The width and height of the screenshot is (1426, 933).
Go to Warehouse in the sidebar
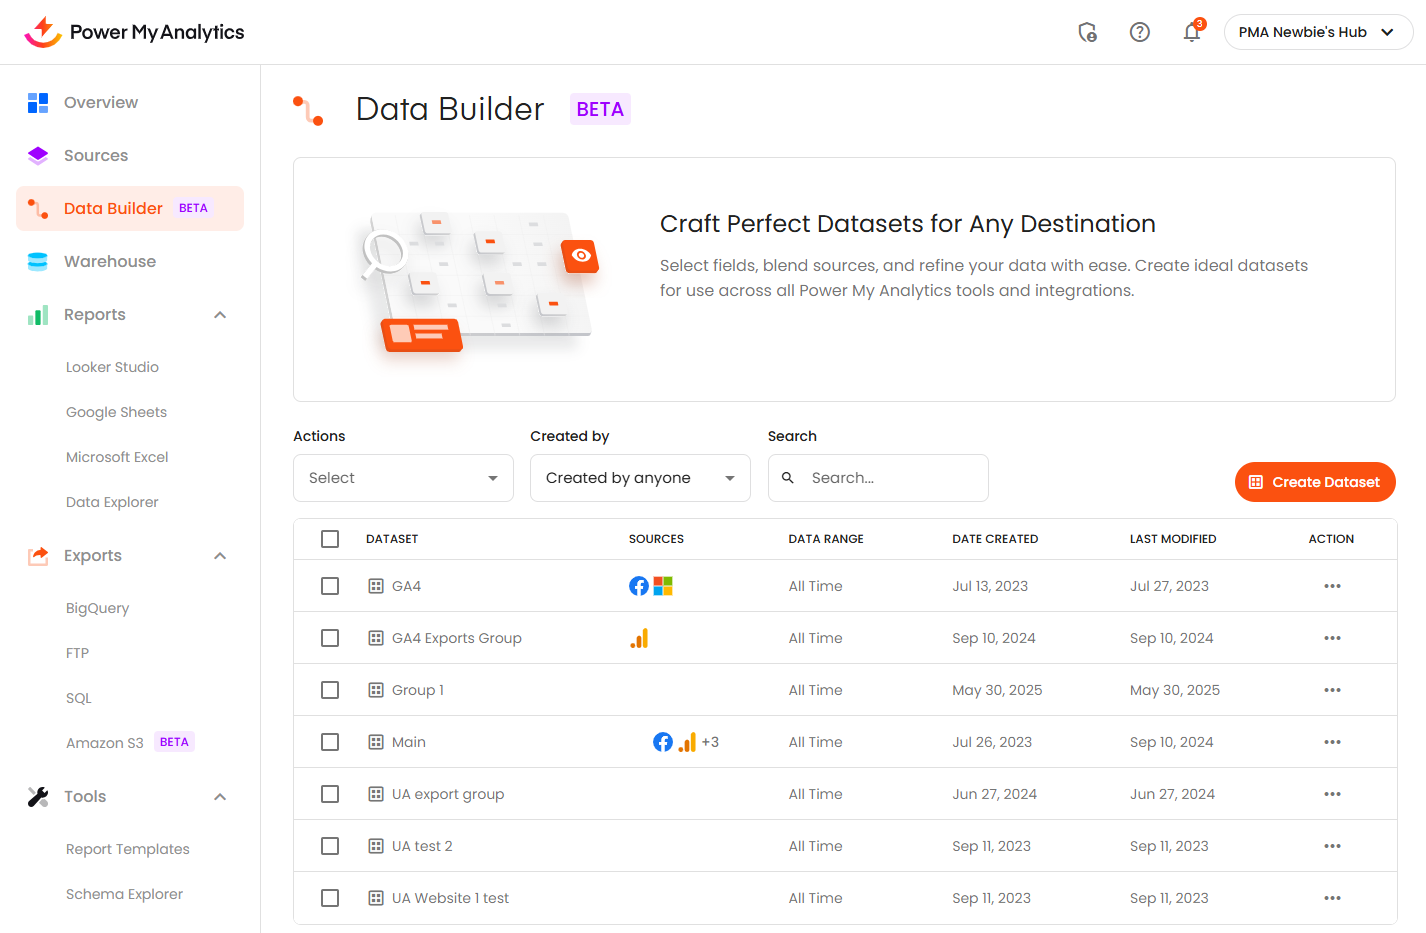(x=110, y=262)
